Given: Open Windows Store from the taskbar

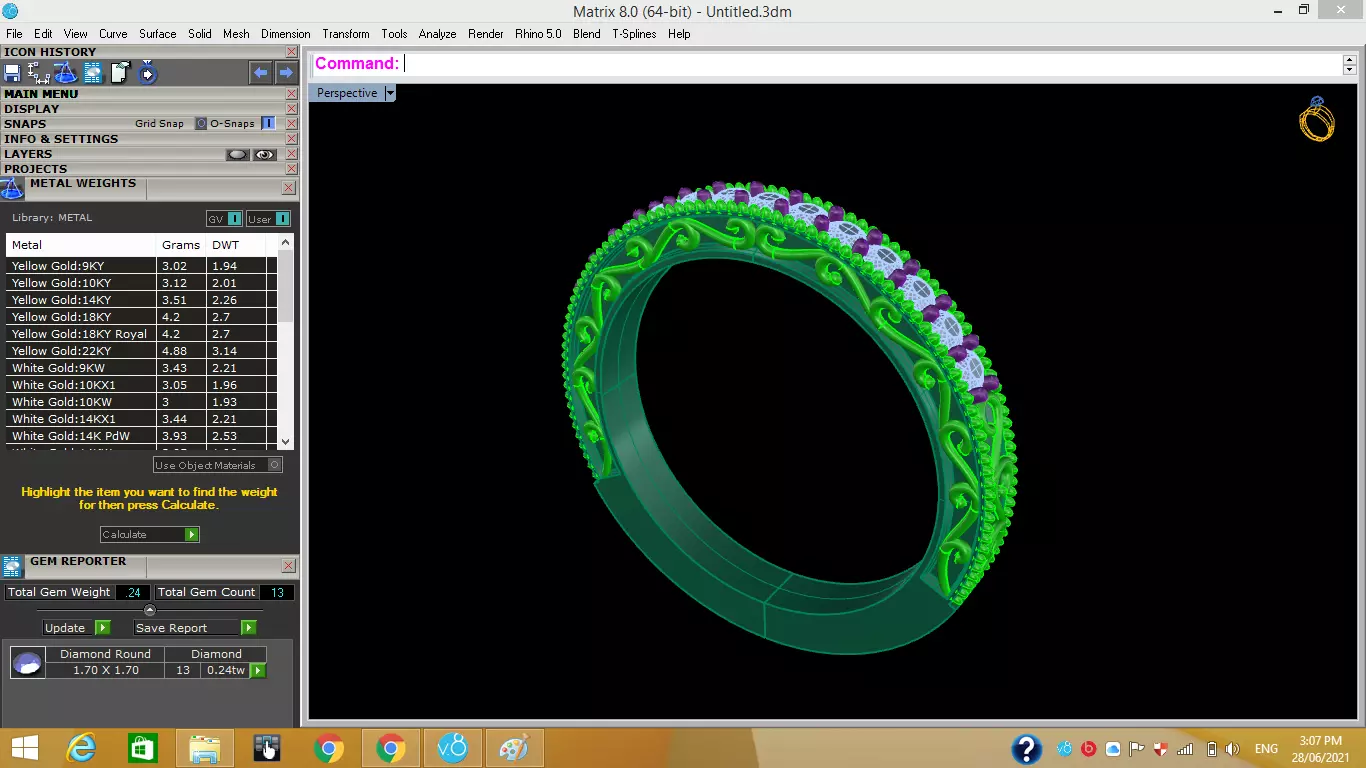Looking at the screenshot, I should 142,748.
